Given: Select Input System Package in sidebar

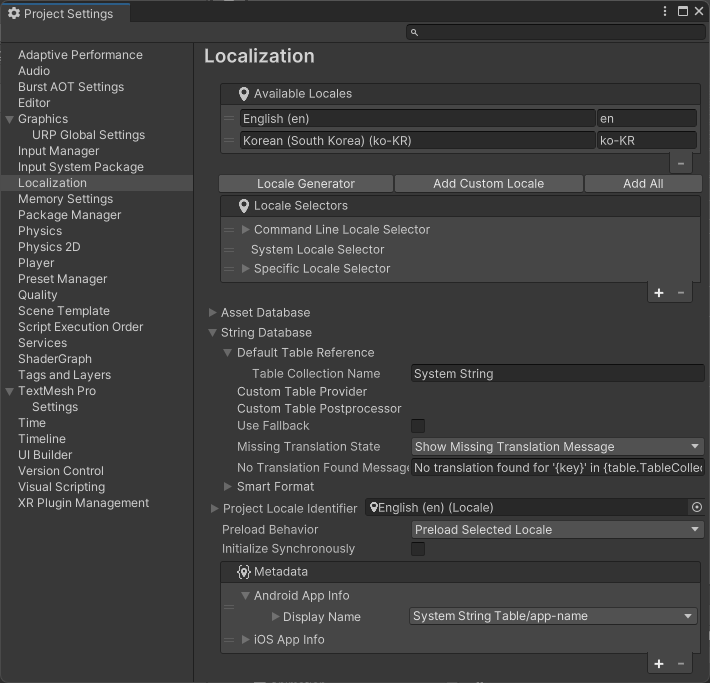Looking at the screenshot, I should (81, 167).
